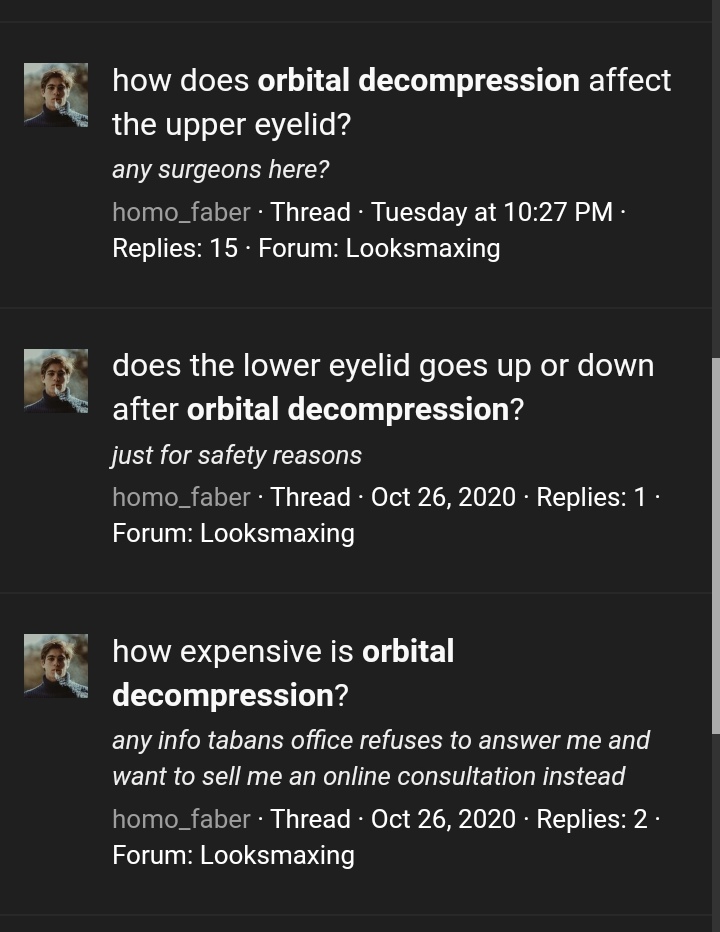Click the 'Tuesday at 10:27 PM' timestamp
This screenshot has height=932, width=720.
pos(491,212)
